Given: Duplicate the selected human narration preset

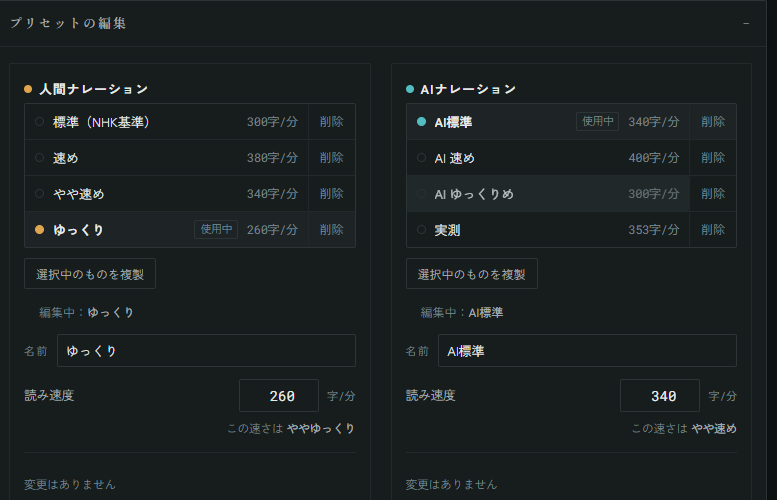Looking at the screenshot, I should click(x=90, y=274).
